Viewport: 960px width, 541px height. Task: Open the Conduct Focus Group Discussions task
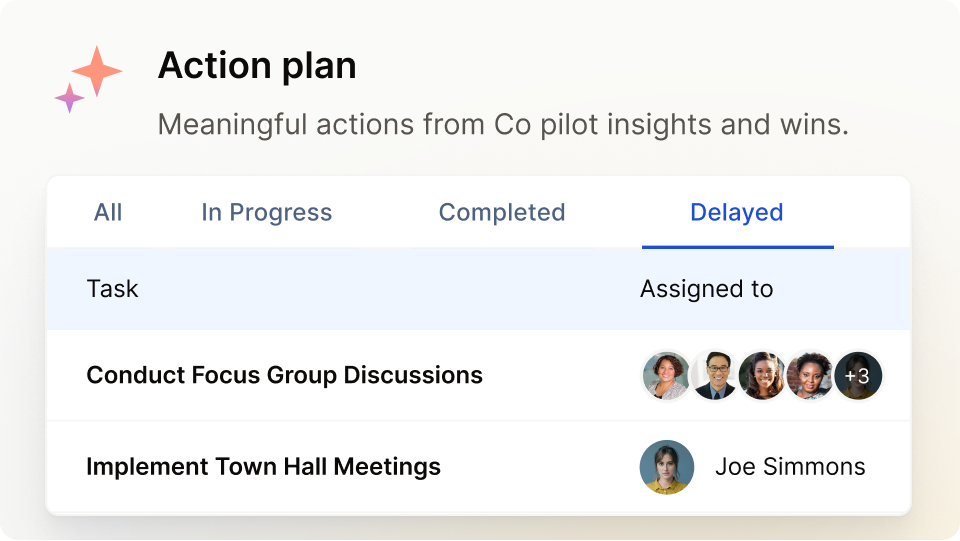(x=284, y=375)
